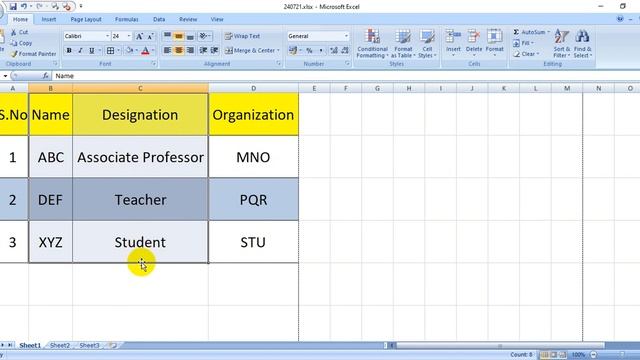The width and height of the screenshot is (640, 360).
Task: Click AutoSum
Action: (531, 32)
